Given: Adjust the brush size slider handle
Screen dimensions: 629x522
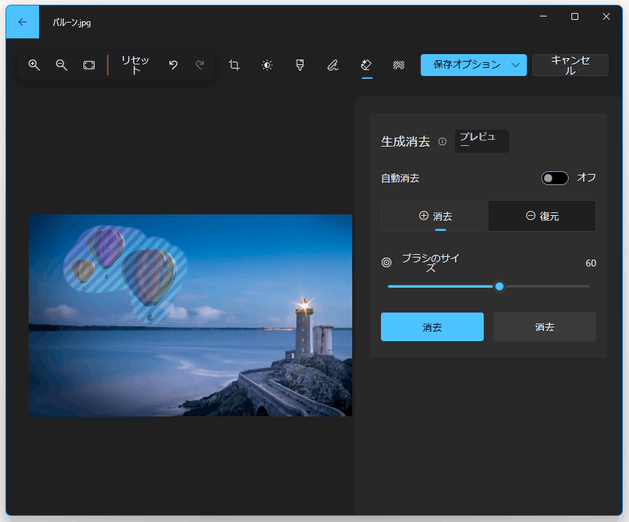Looking at the screenshot, I should pyautogui.click(x=499, y=286).
